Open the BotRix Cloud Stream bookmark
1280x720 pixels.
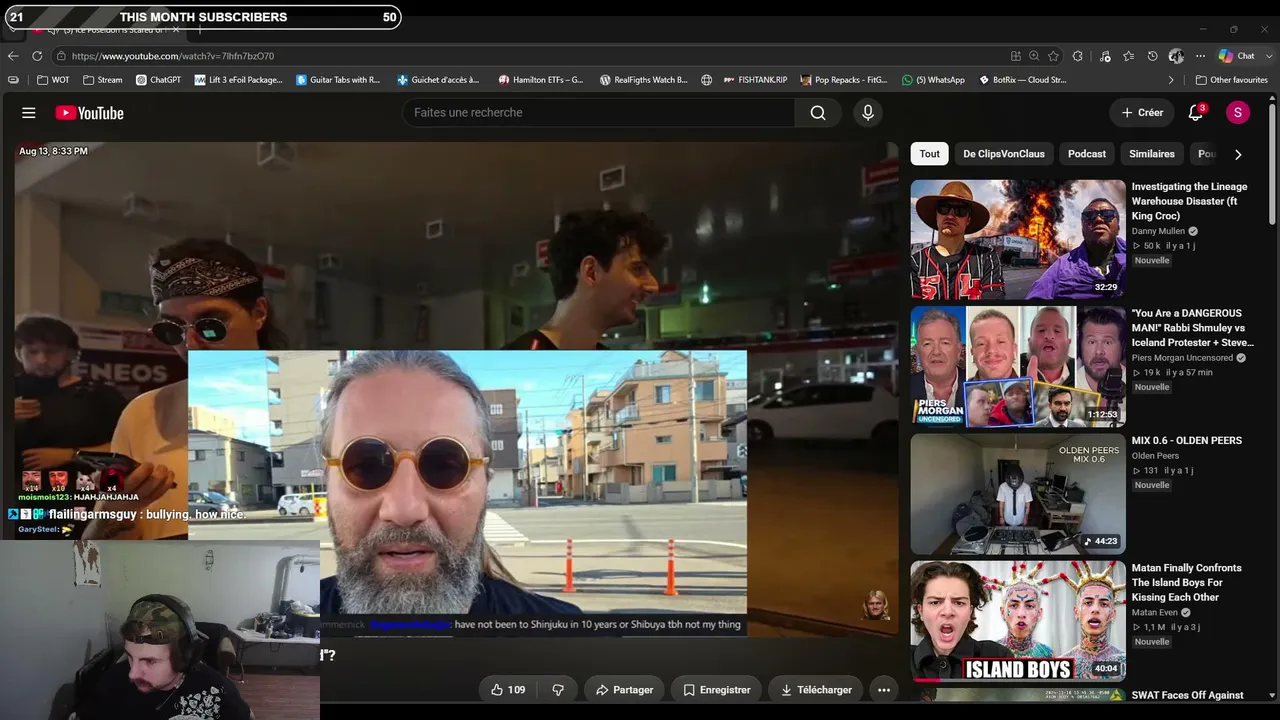1022,80
